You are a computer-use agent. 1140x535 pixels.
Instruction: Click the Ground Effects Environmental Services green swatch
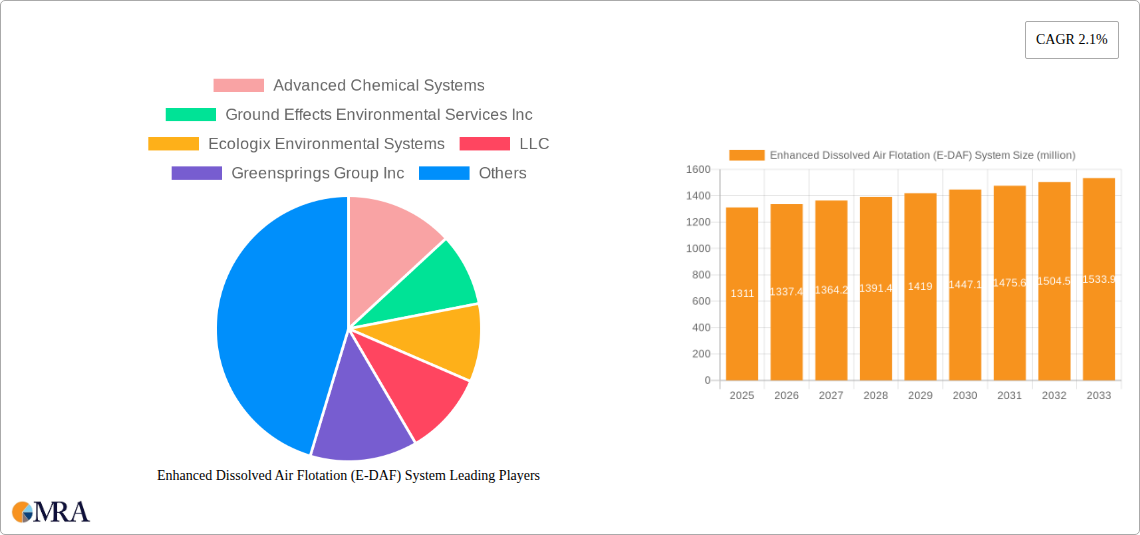coord(190,114)
